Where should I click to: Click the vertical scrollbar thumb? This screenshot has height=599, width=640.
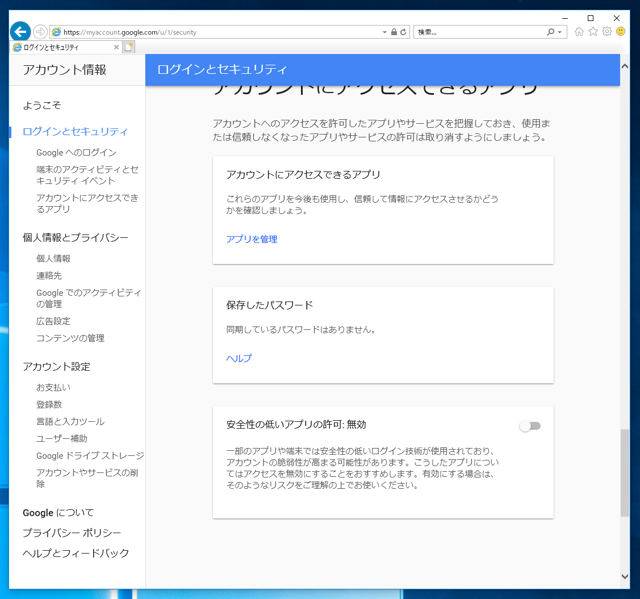click(624, 473)
